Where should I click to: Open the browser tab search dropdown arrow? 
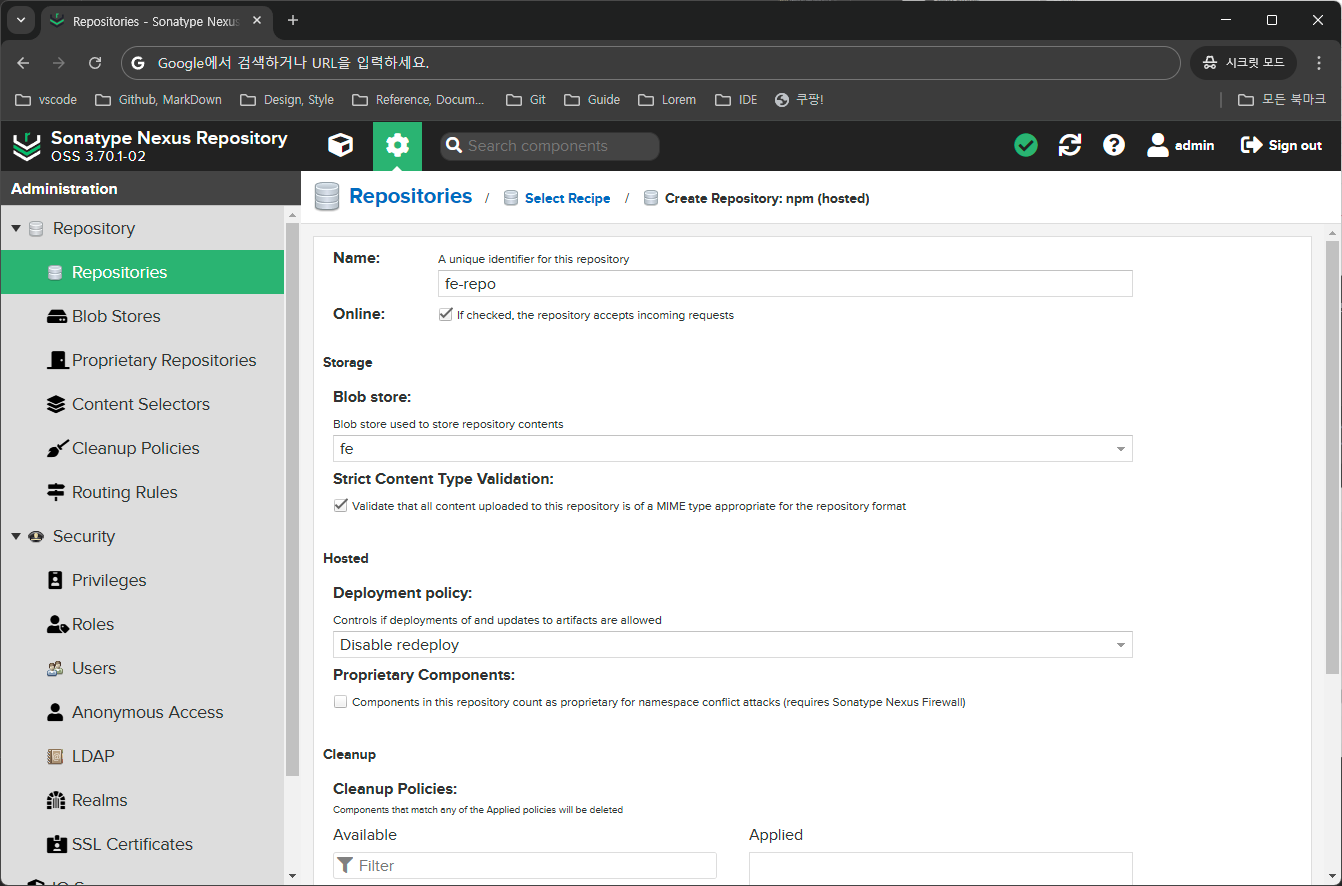20,20
